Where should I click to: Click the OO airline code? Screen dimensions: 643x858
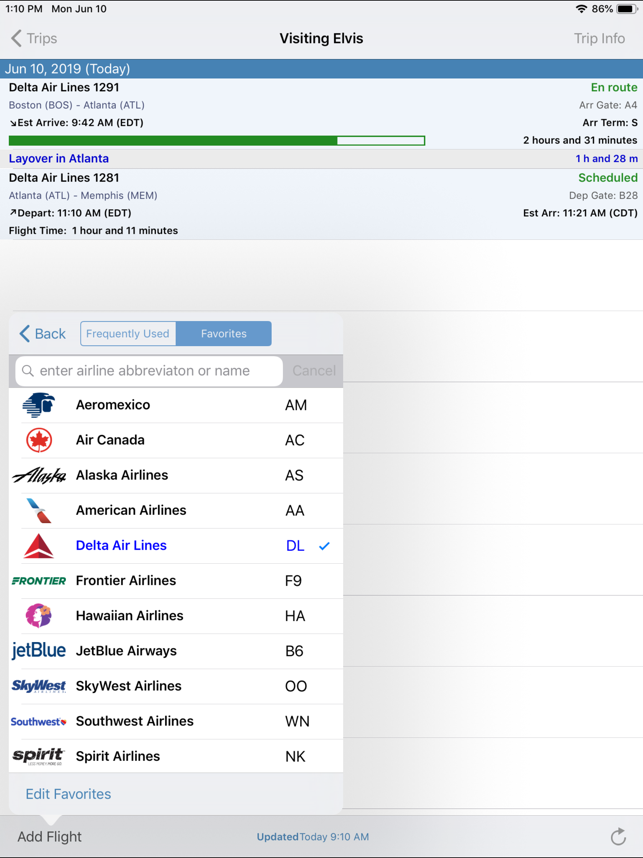296,686
